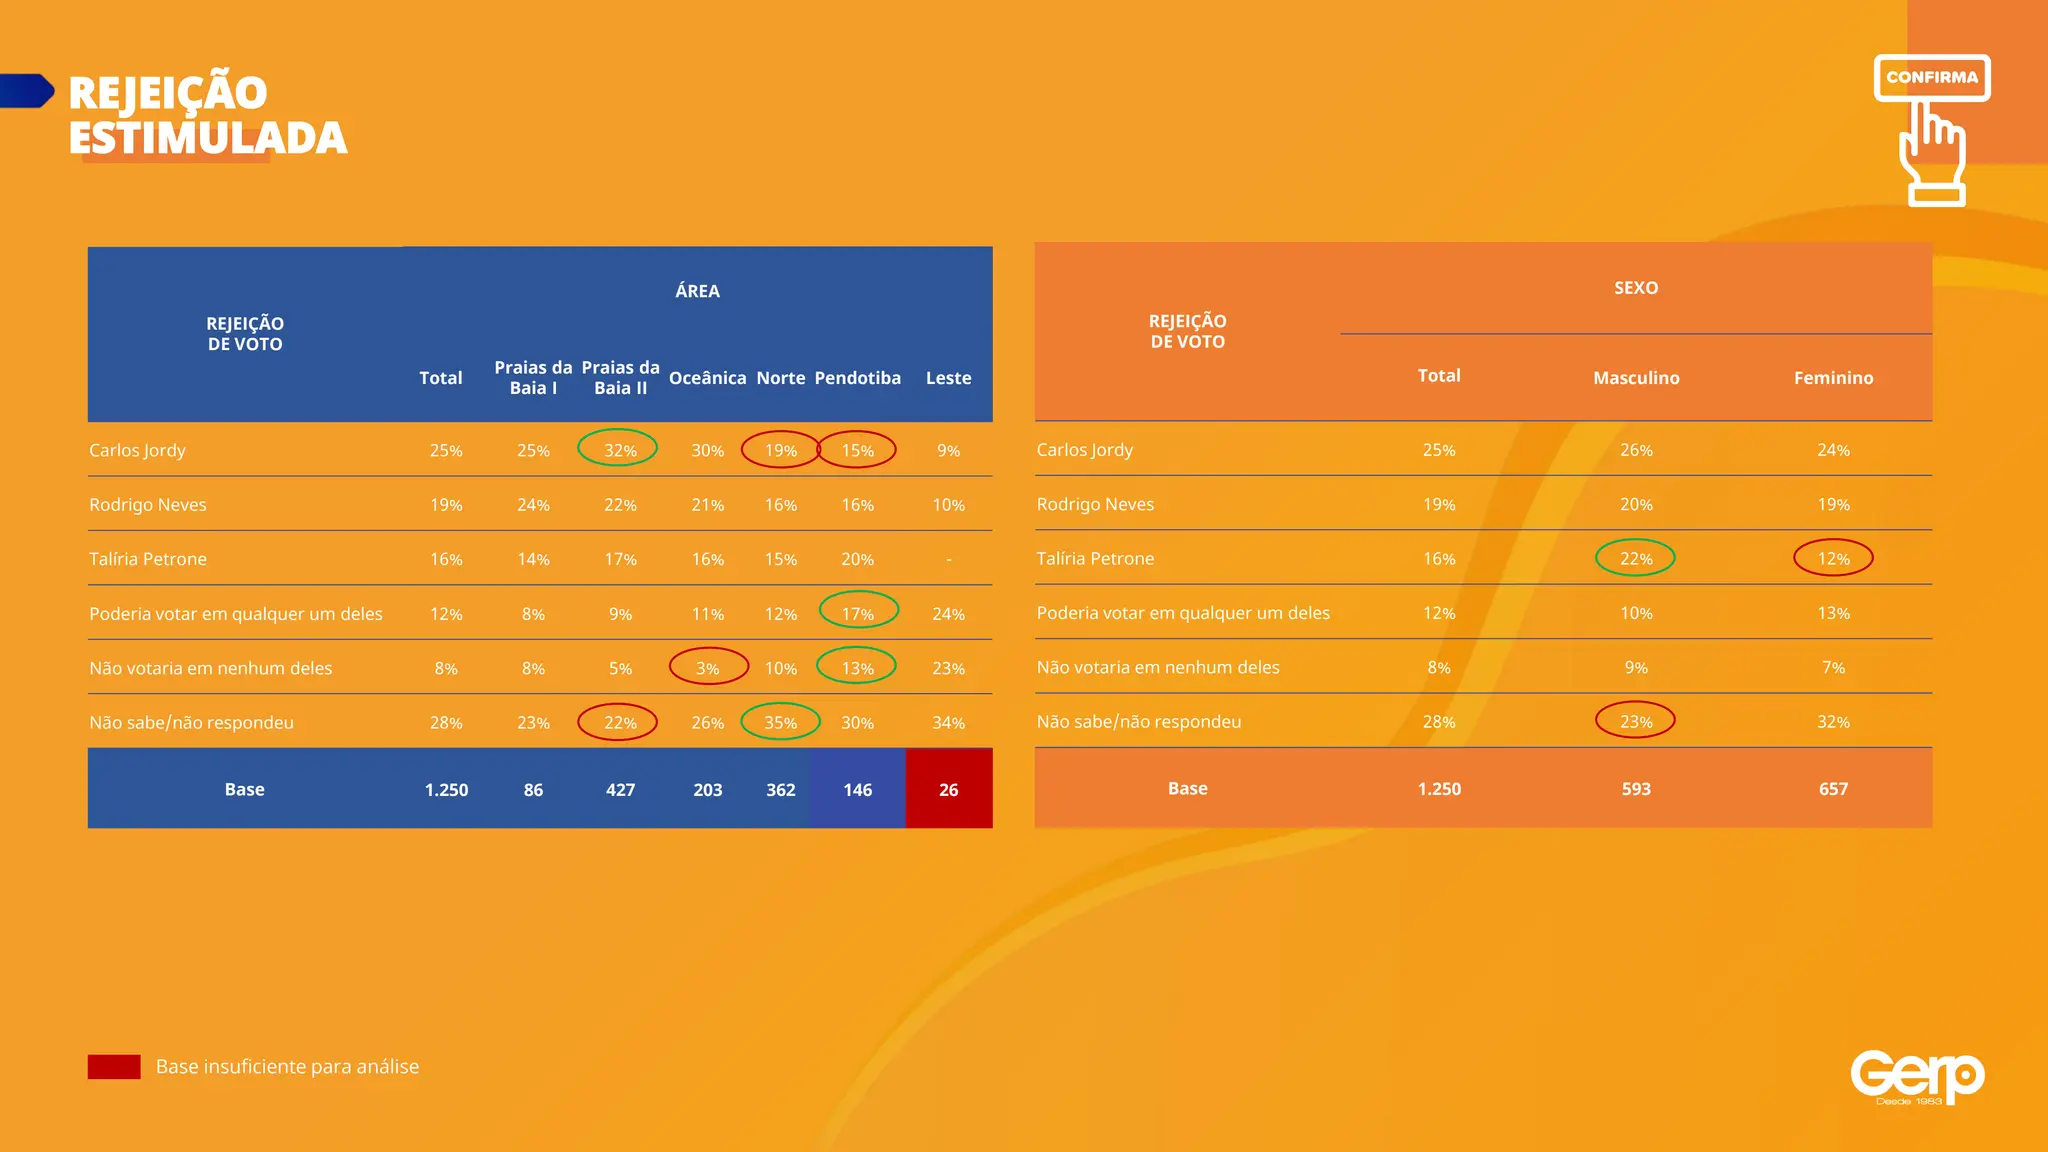Click the REJEIÇÃO ESTIMULADA title

pyautogui.click(x=208, y=115)
